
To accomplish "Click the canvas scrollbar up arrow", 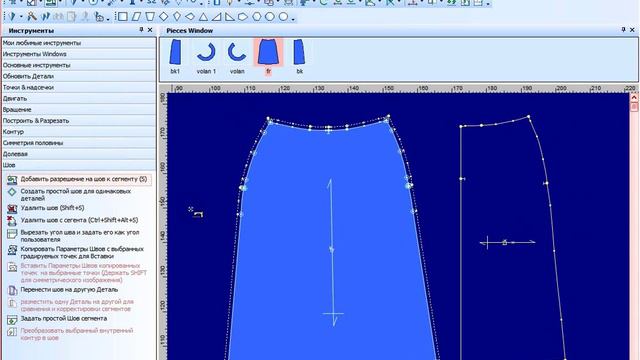I will [x=634, y=98].
